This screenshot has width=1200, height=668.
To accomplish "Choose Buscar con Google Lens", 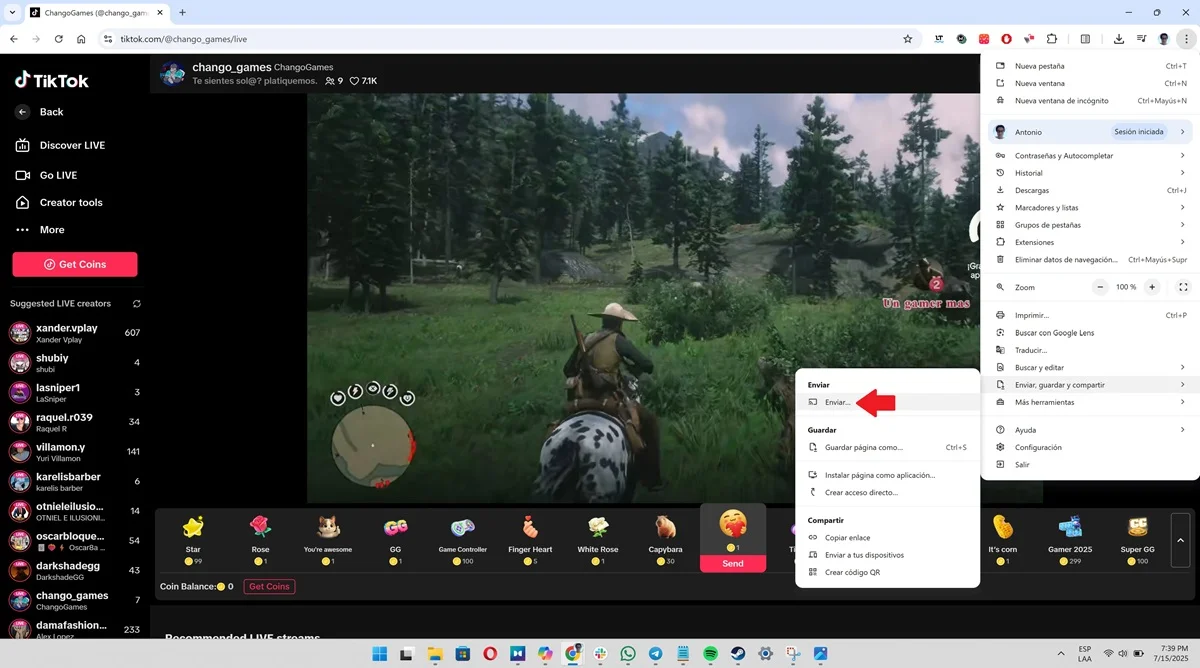I will pyautogui.click(x=1090, y=333).
